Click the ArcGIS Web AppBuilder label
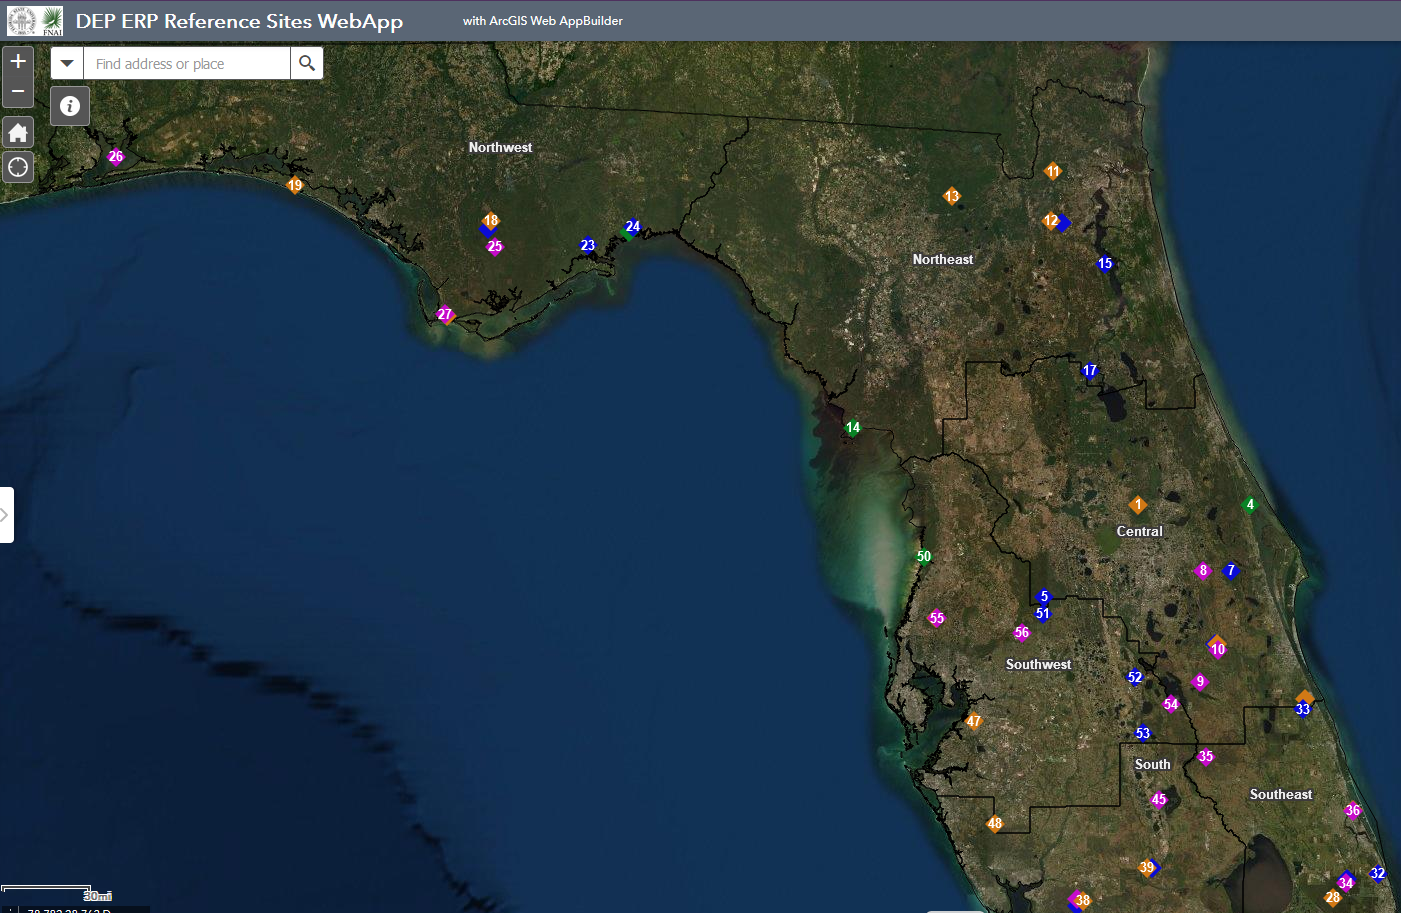The image size is (1401, 913). coord(543,20)
